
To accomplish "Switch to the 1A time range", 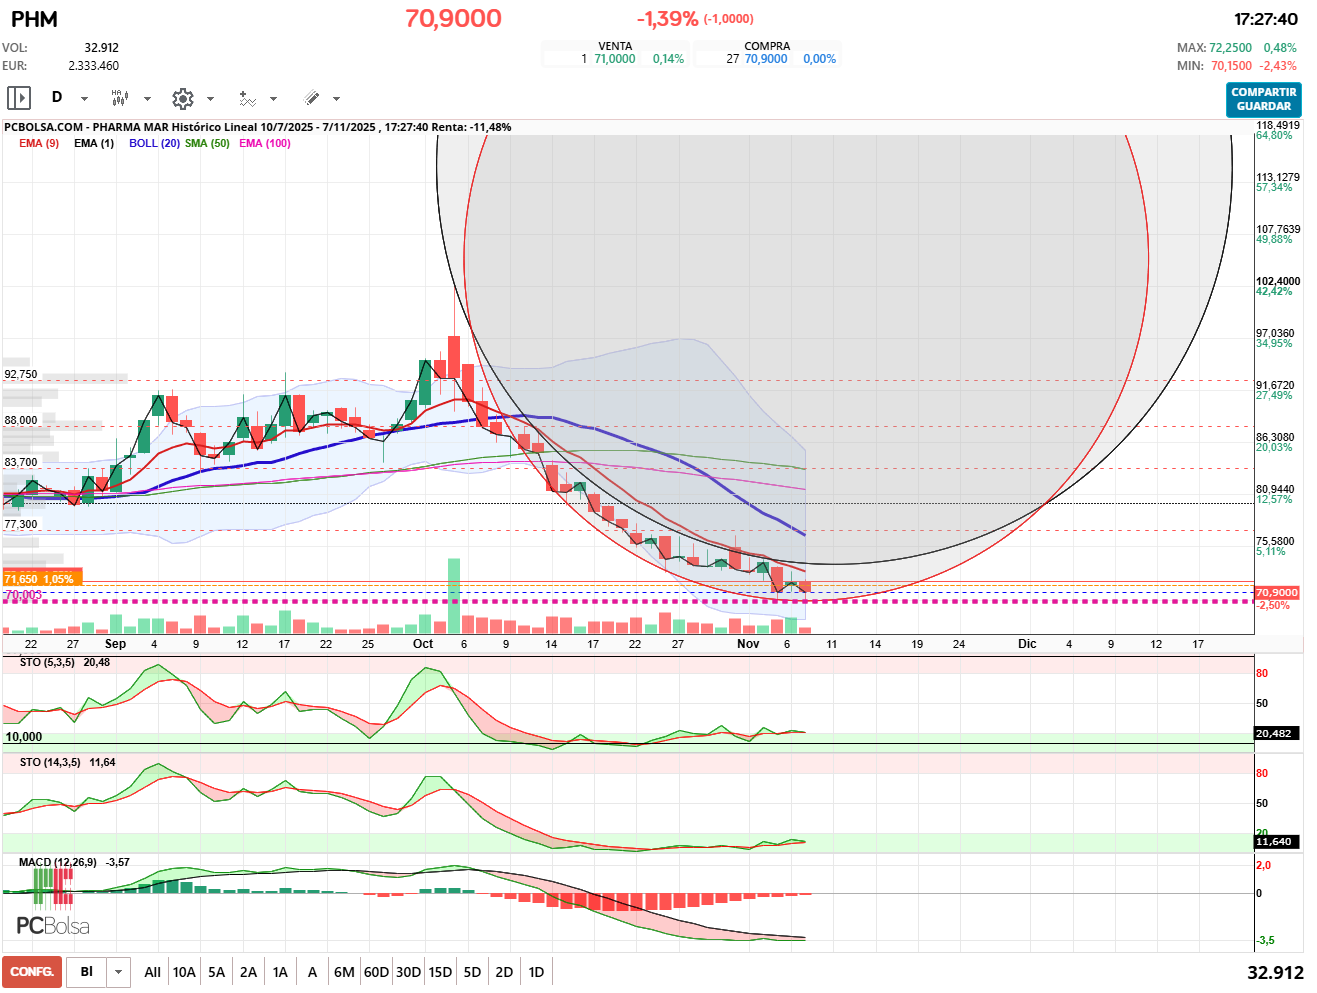I will (280, 972).
